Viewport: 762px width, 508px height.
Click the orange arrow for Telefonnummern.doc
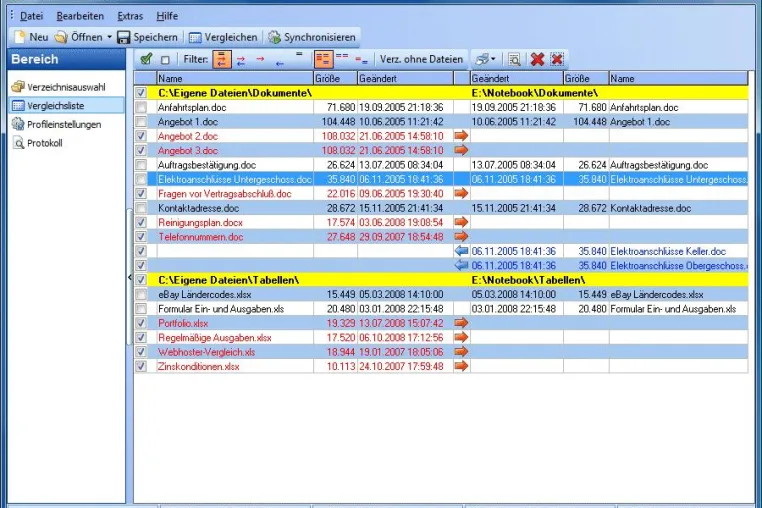pos(461,236)
